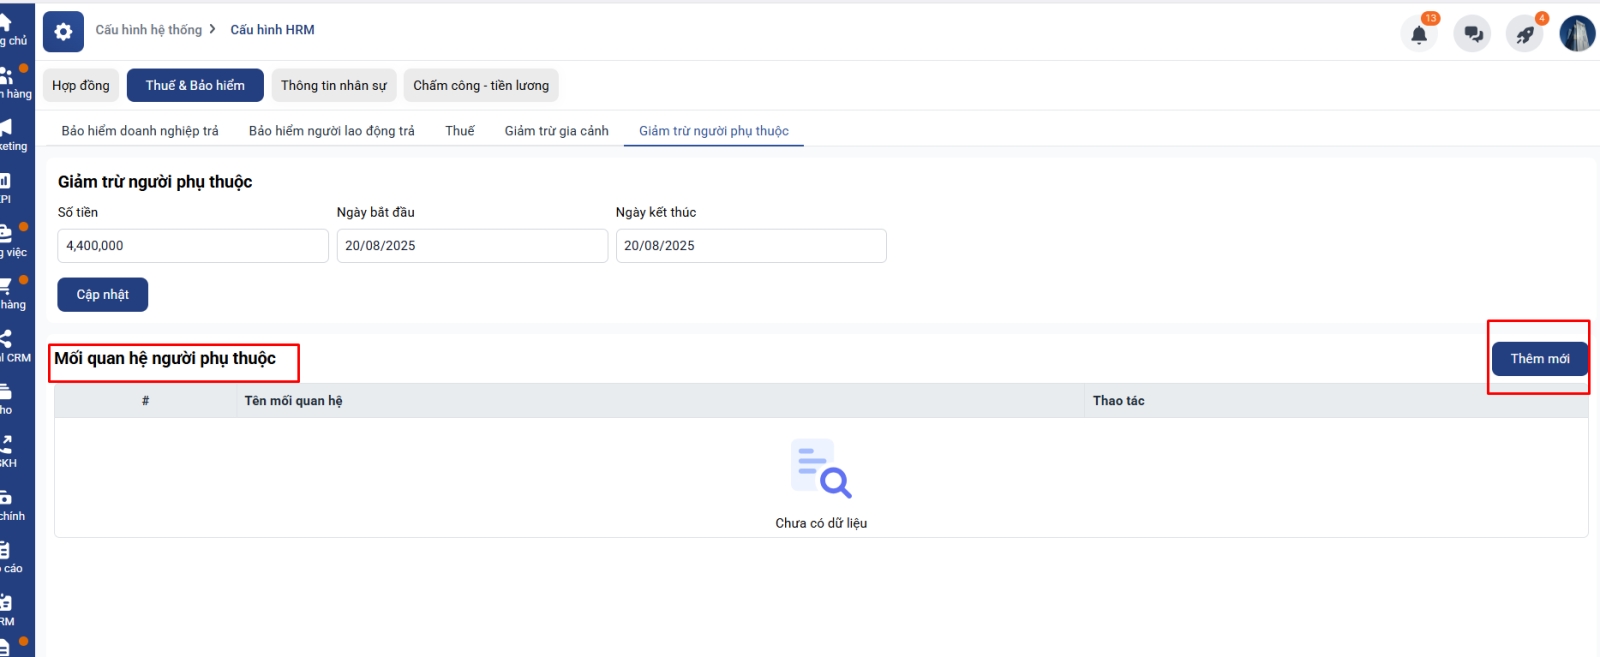Open the Chấm công - tiền lương tab
Screen dimensions: 1600x657
pyautogui.click(x=481, y=86)
